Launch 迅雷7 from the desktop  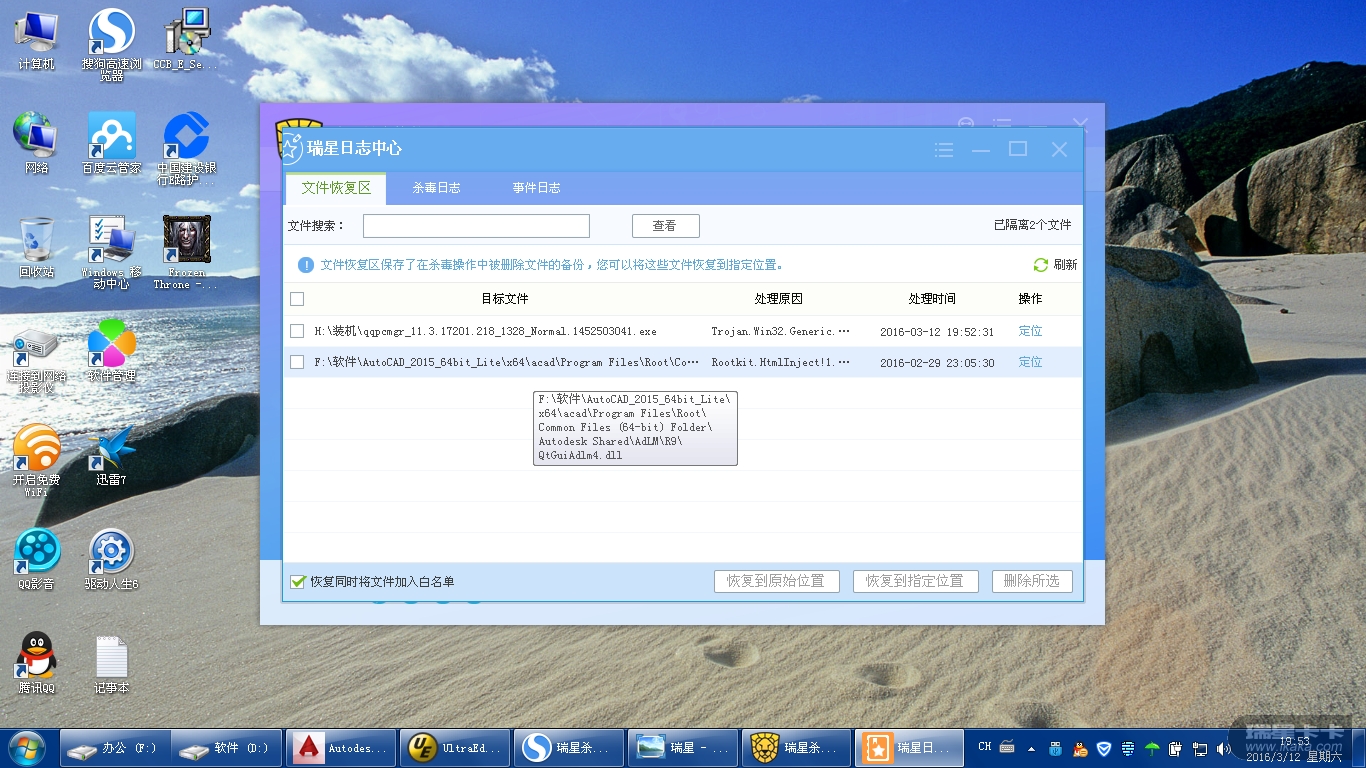click(111, 455)
